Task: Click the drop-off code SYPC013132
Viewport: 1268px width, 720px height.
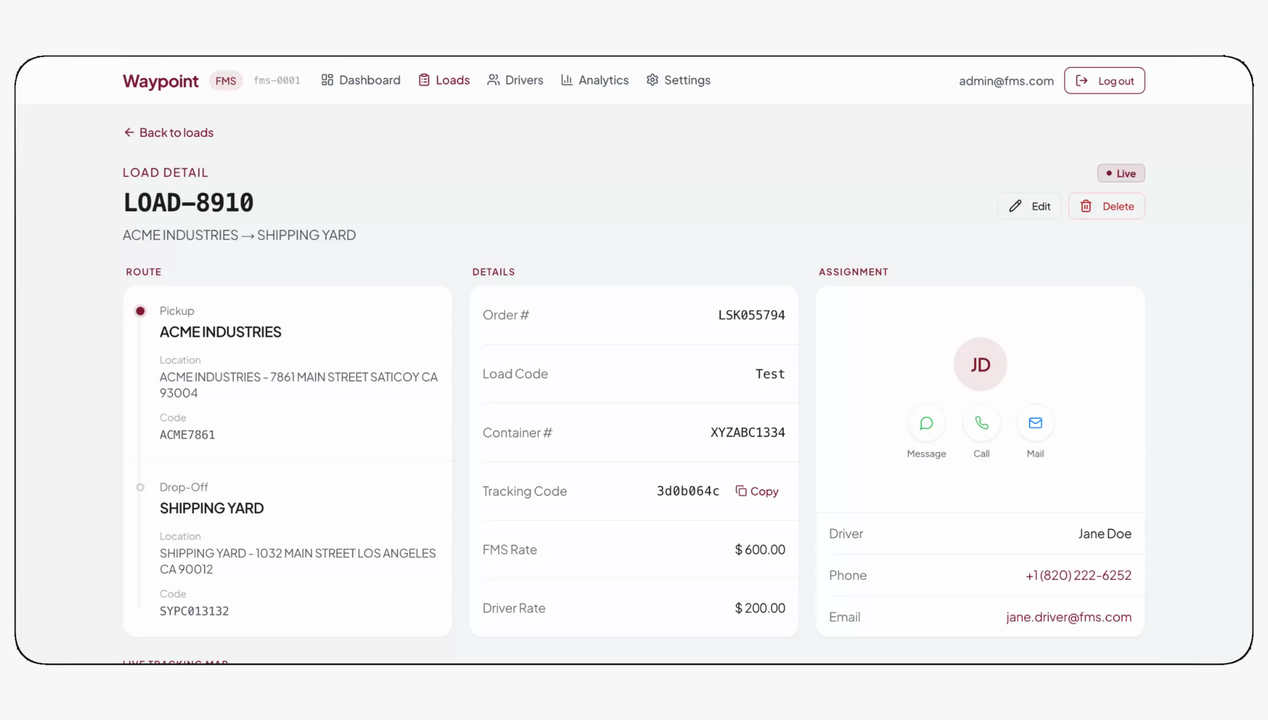Action: click(x=194, y=611)
